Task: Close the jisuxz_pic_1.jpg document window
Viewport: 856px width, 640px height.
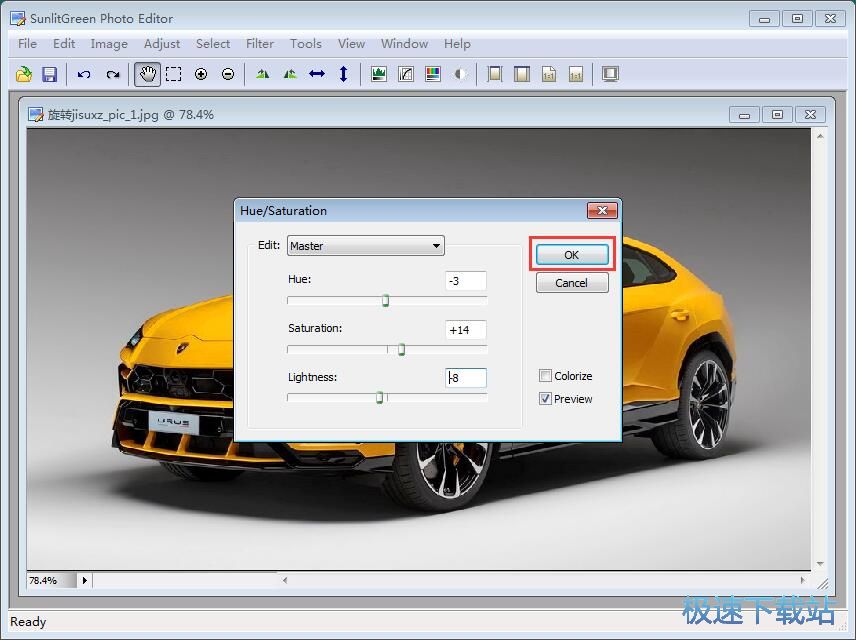Action: click(811, 115)
